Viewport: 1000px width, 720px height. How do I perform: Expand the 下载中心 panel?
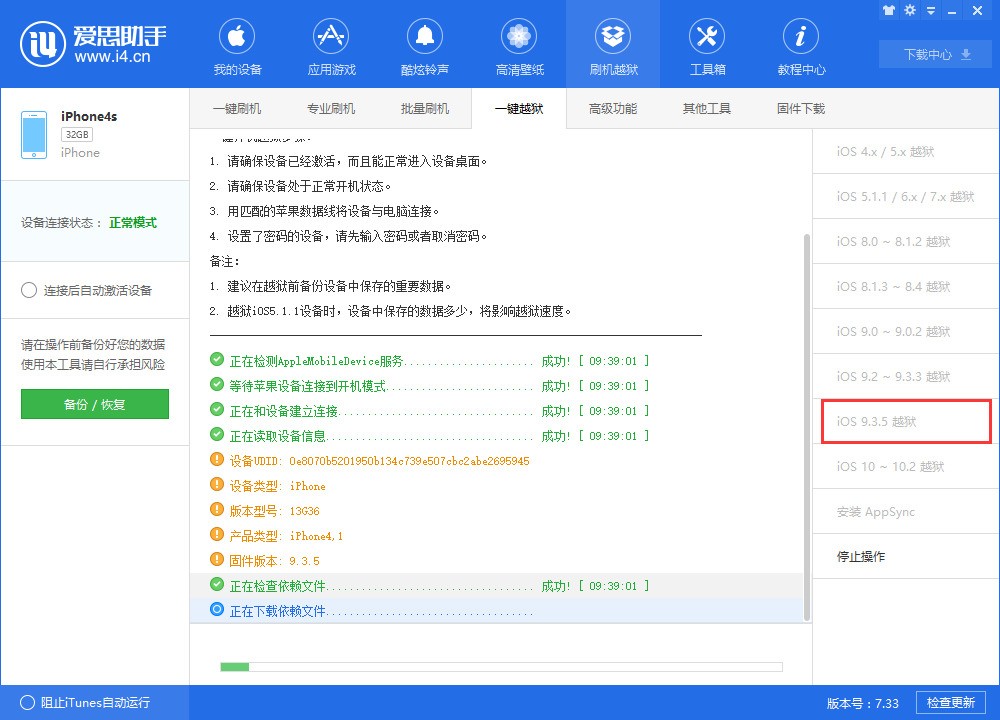point(932,54)
